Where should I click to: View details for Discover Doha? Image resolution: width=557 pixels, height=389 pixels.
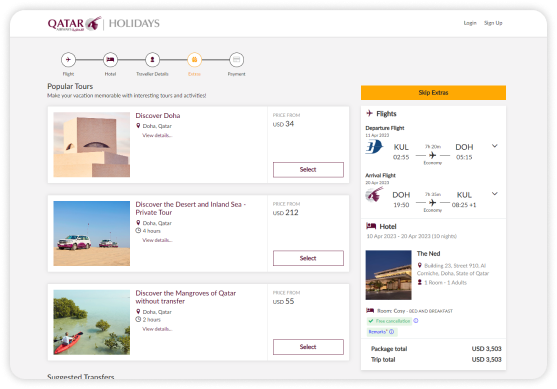click(x=157, y=135)
